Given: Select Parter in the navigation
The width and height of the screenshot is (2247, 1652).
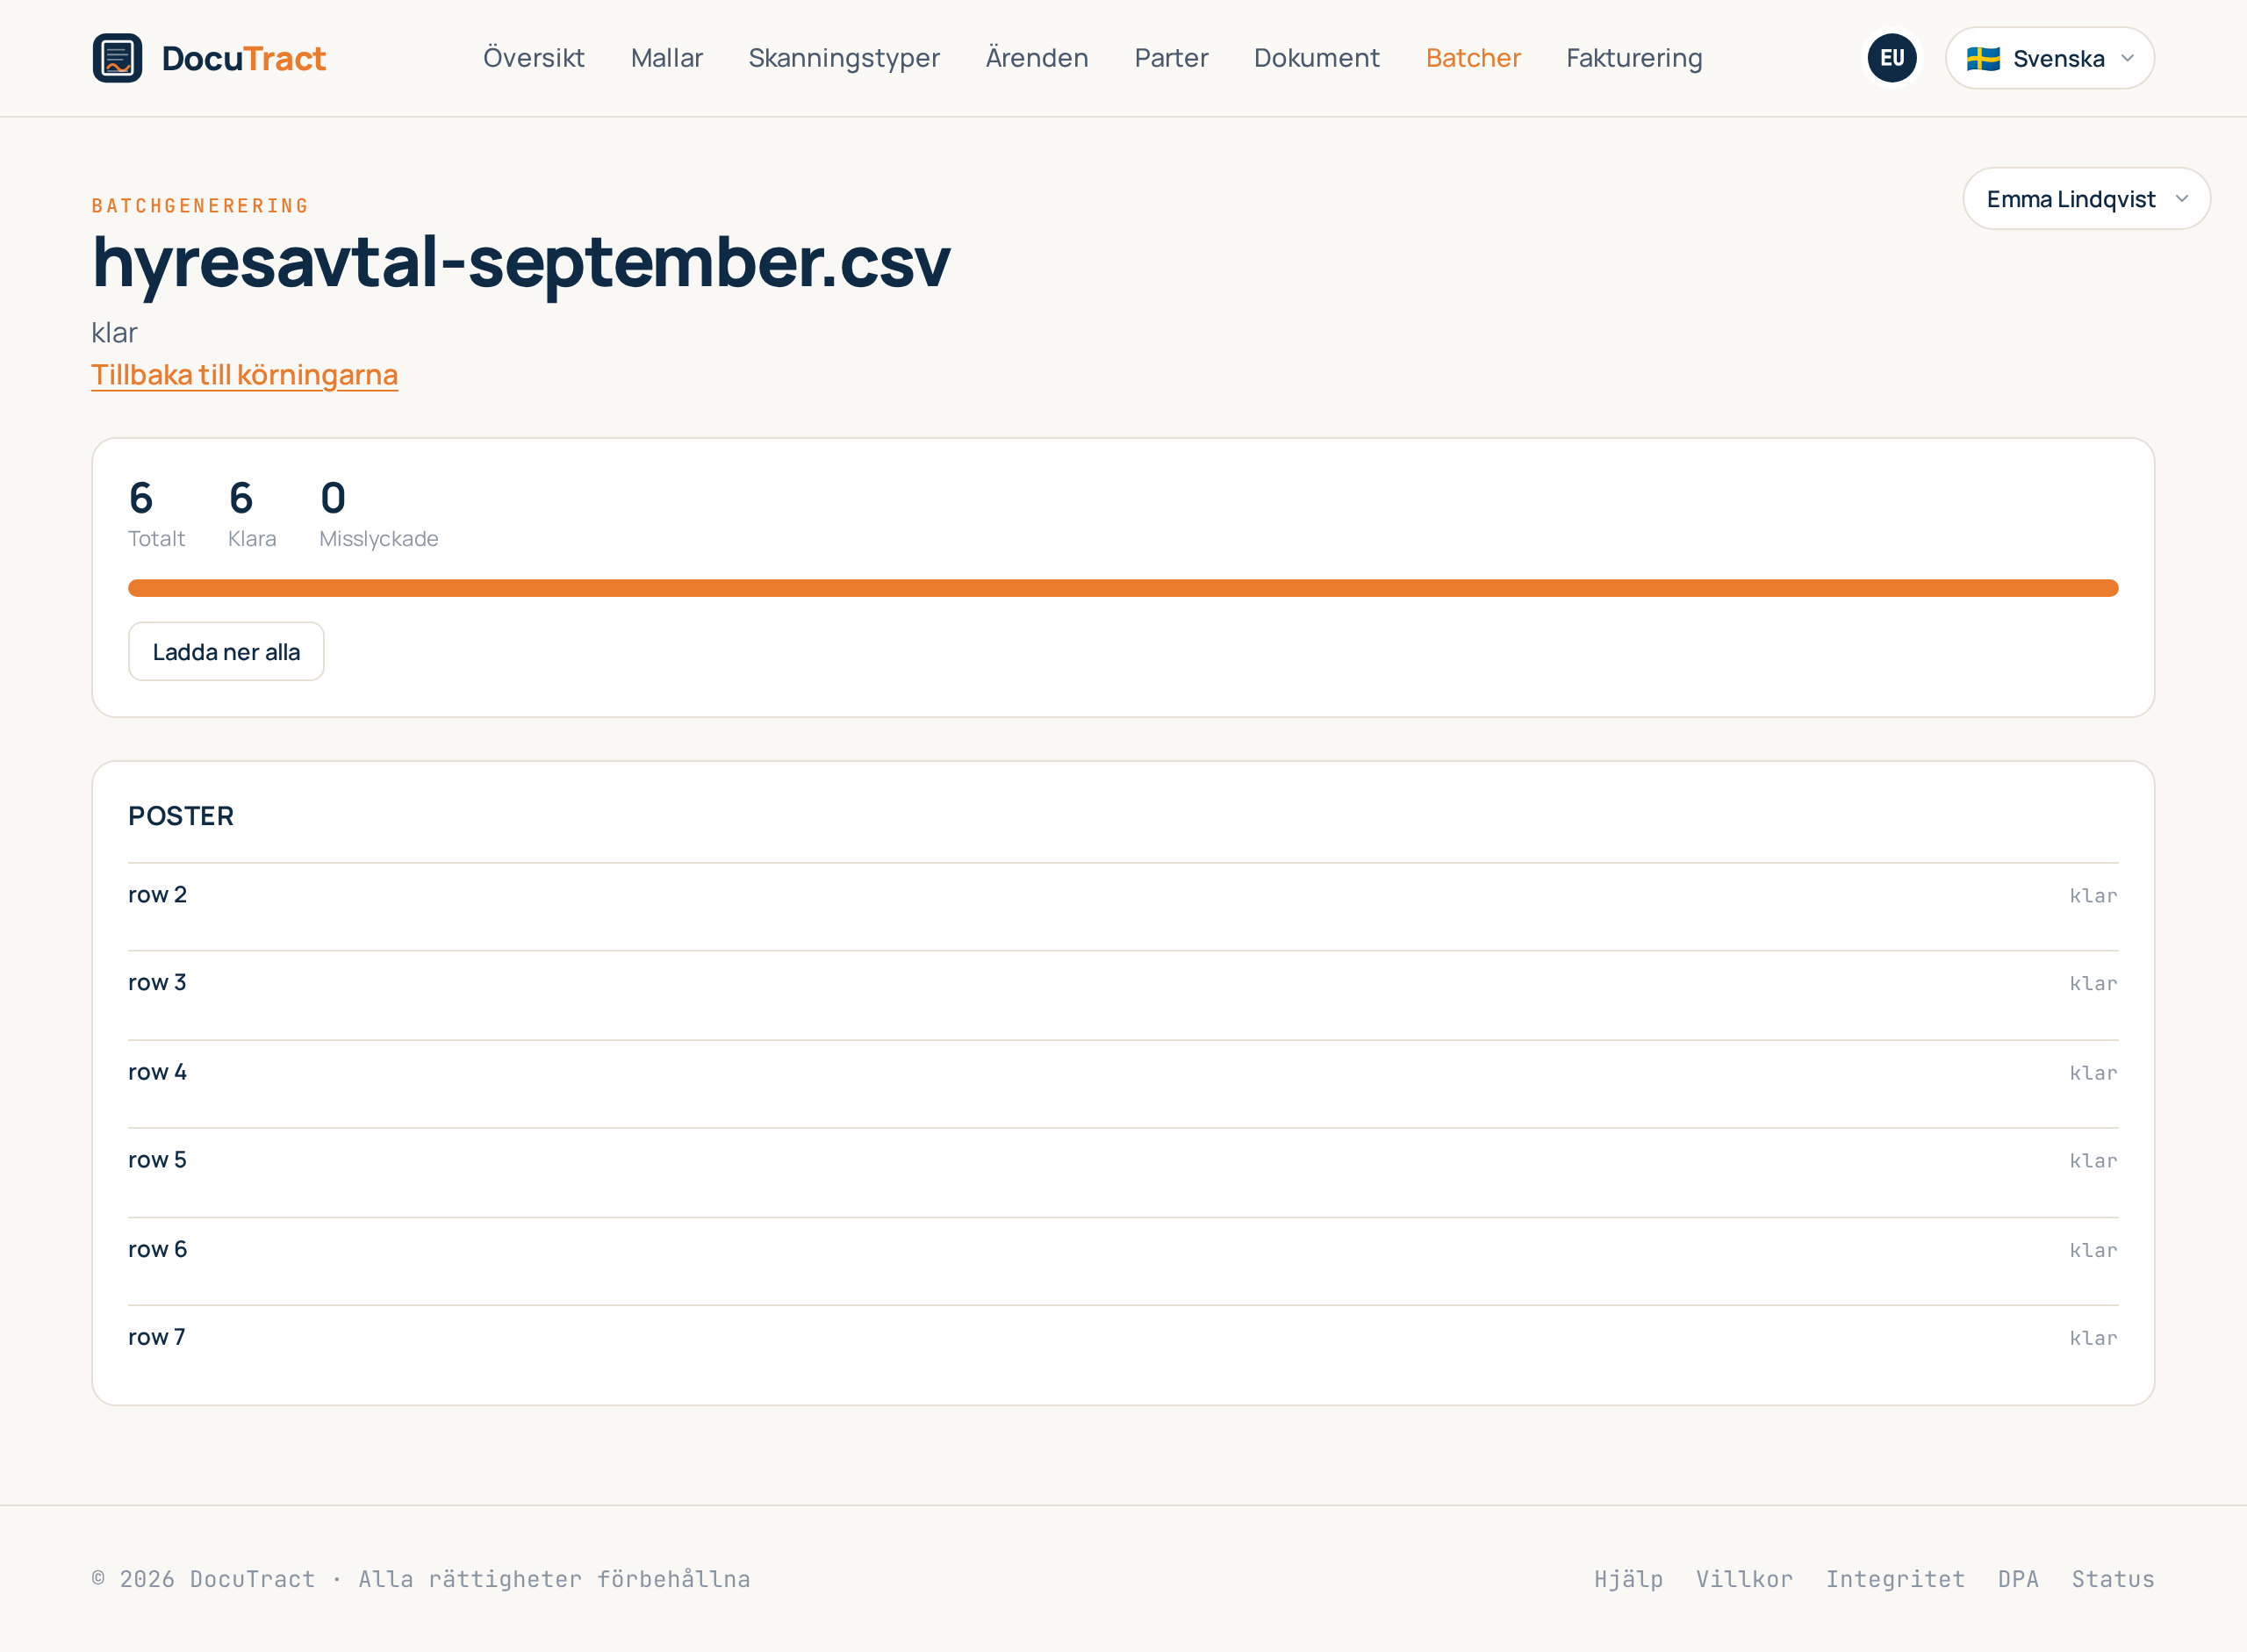Looking at the screenshot, I should [x=1171, y=58].
